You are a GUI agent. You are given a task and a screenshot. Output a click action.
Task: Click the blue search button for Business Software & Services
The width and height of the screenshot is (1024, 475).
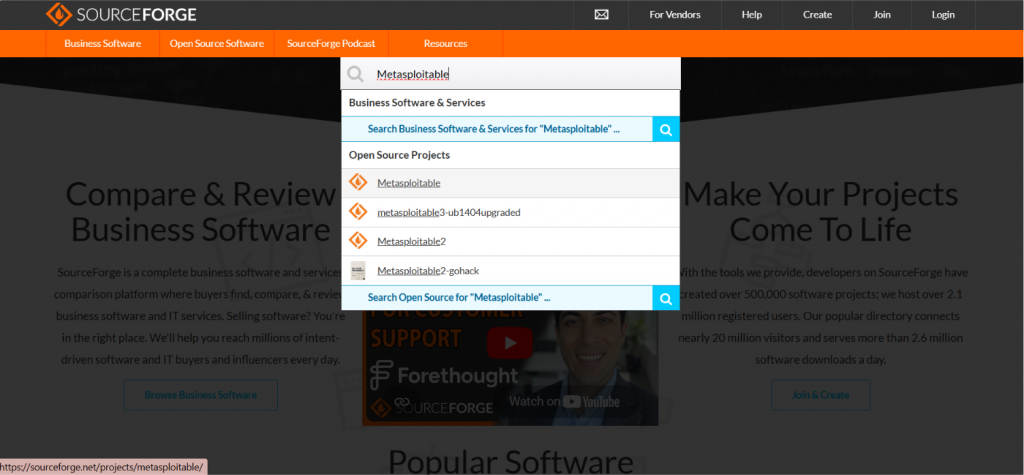[x=665, y=129]
